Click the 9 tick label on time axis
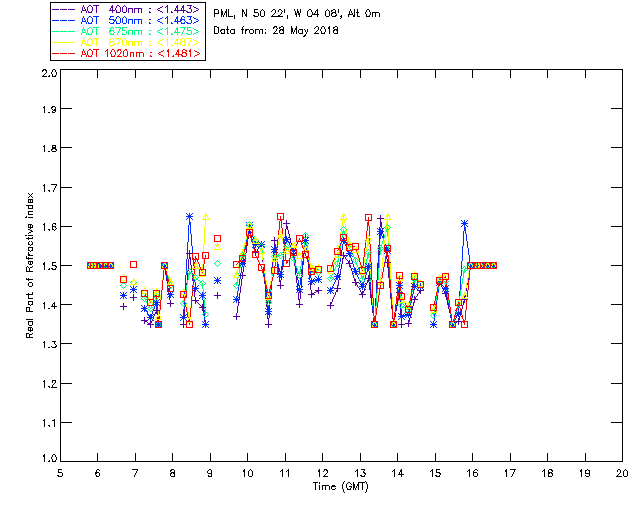Image resolution: width=640 pixels, height=512 pixels. [x=210, y=472]
